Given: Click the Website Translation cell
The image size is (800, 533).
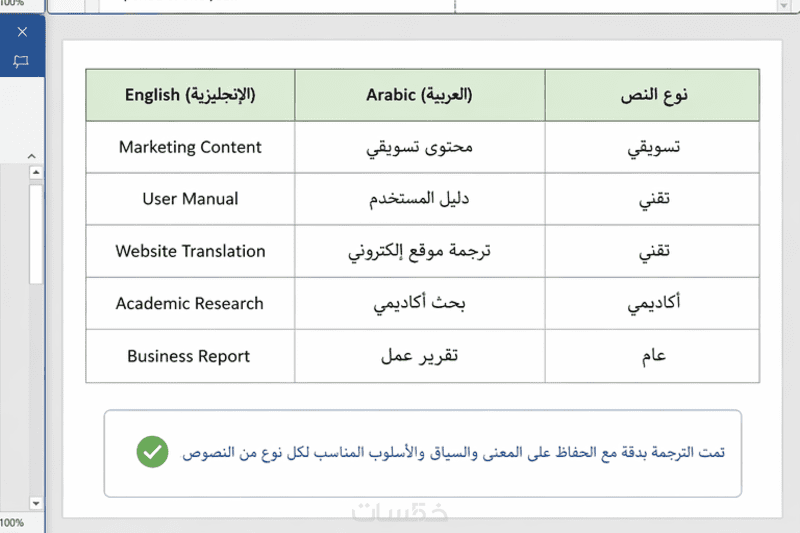Looking at the screenshot, I should pos(190,251).
